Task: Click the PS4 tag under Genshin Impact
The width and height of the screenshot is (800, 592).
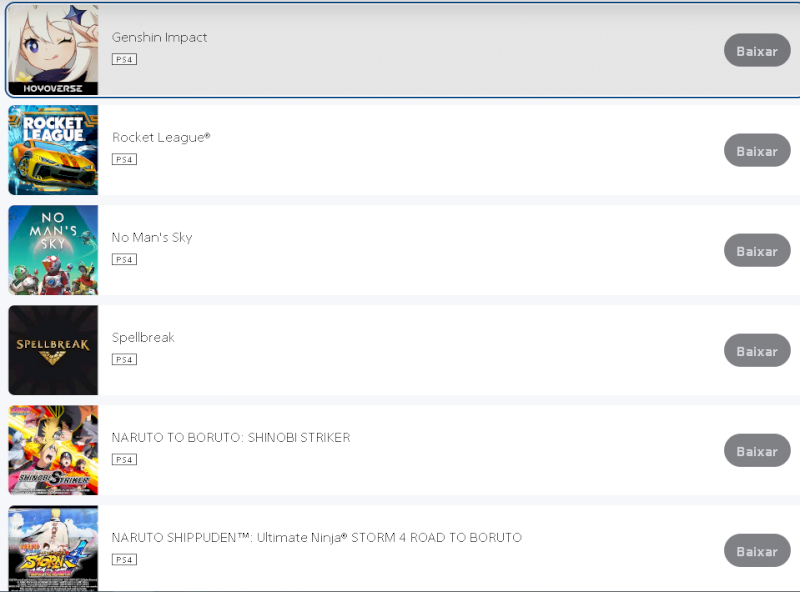Action: coord(124,59)
